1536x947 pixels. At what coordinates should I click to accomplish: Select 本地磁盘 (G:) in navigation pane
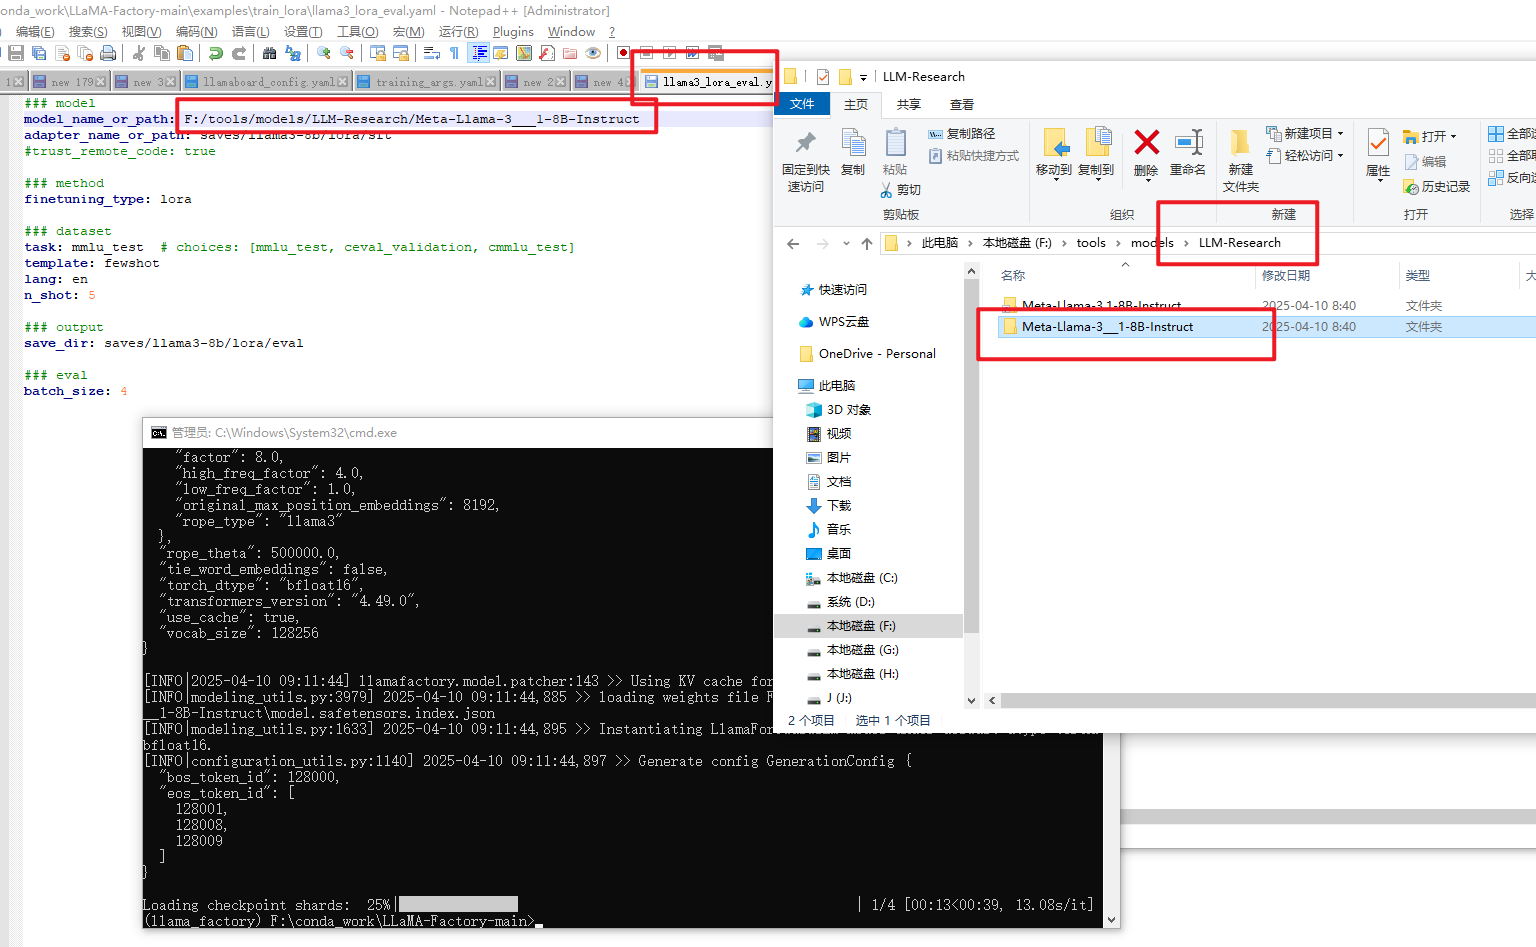[862, 650]
